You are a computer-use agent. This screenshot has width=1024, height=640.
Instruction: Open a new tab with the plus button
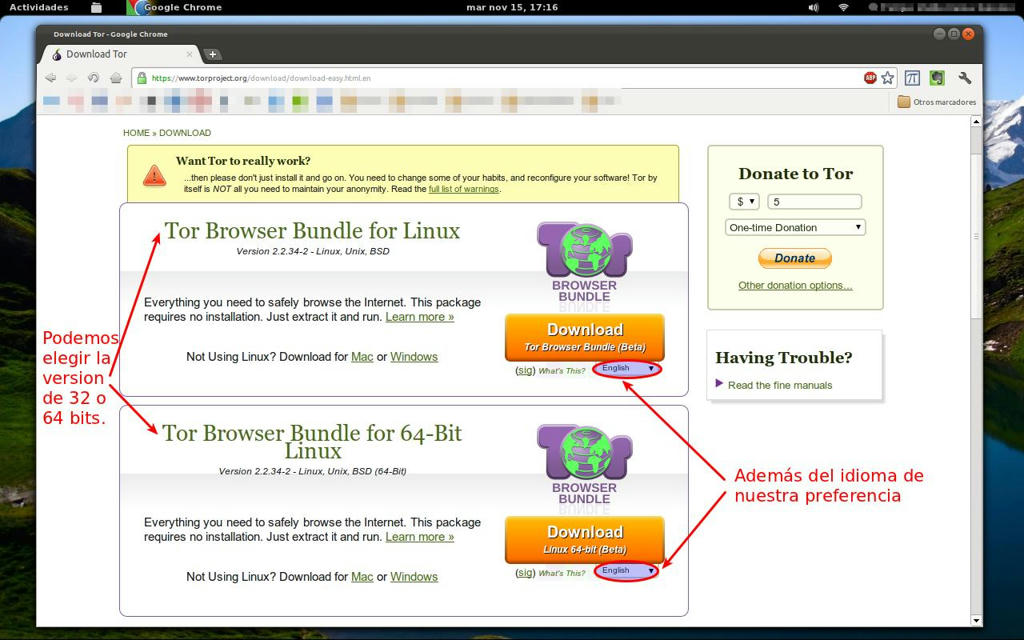[x=212, y=54]
